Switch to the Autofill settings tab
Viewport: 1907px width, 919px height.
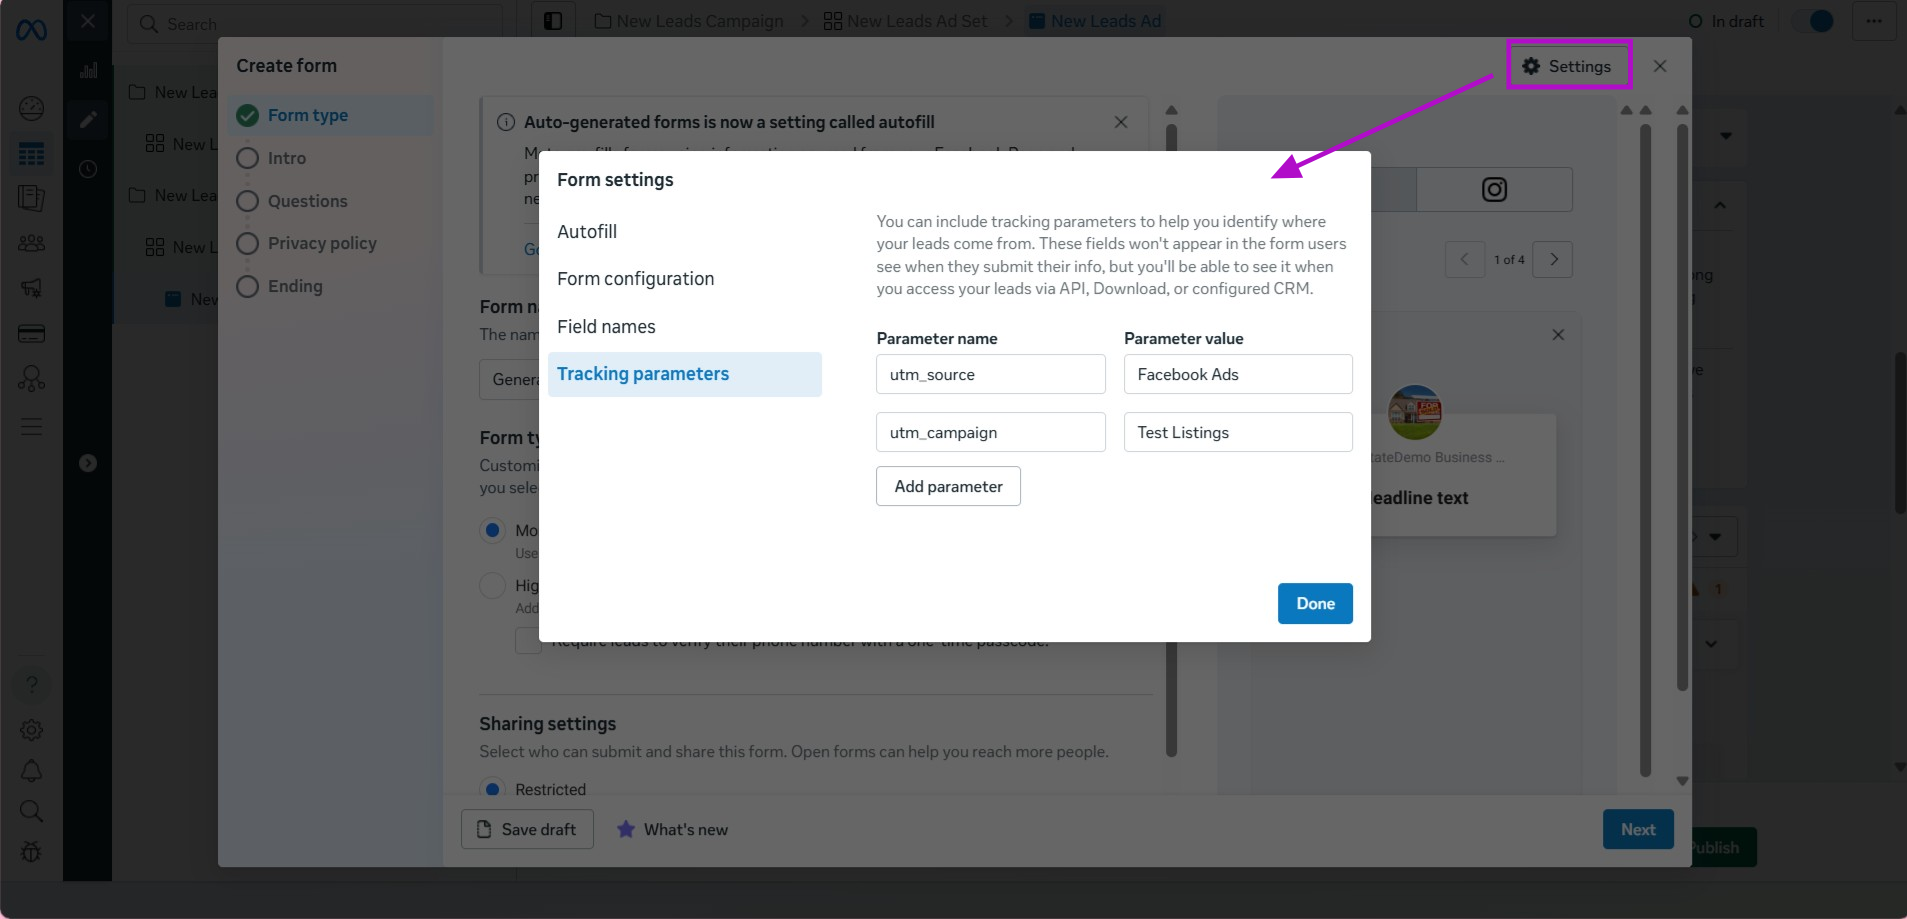pos(587,231)
